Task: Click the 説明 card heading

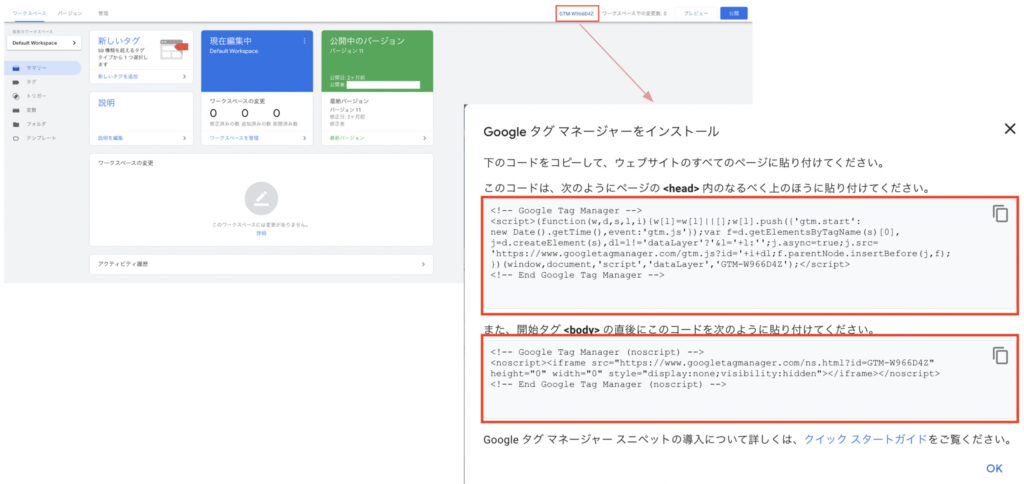Action: (x=106, y=103)
